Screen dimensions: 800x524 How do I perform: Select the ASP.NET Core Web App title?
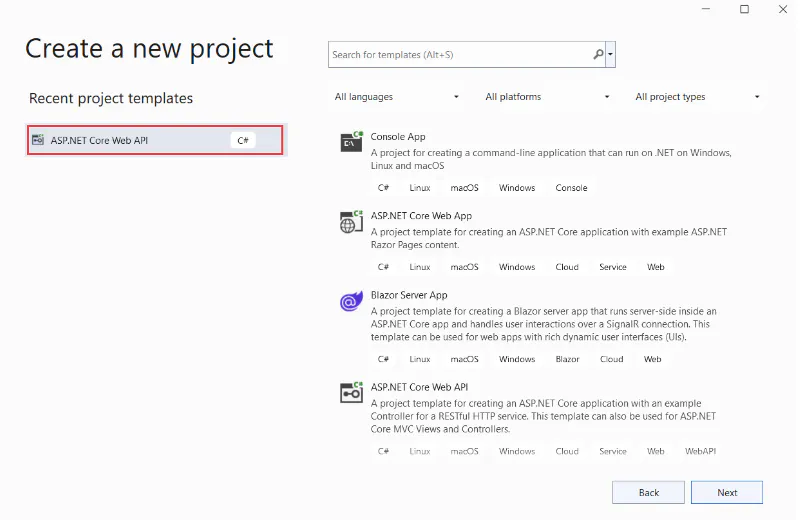[x=421, y=216]
